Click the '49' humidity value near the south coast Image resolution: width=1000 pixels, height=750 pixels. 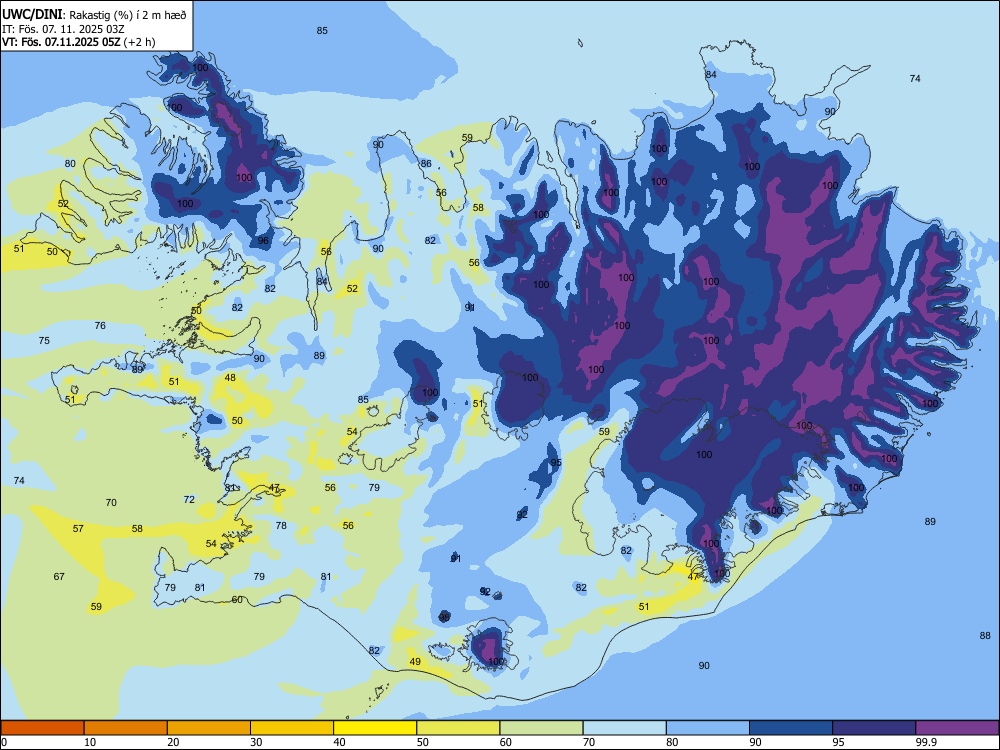(x=415, y=661)
